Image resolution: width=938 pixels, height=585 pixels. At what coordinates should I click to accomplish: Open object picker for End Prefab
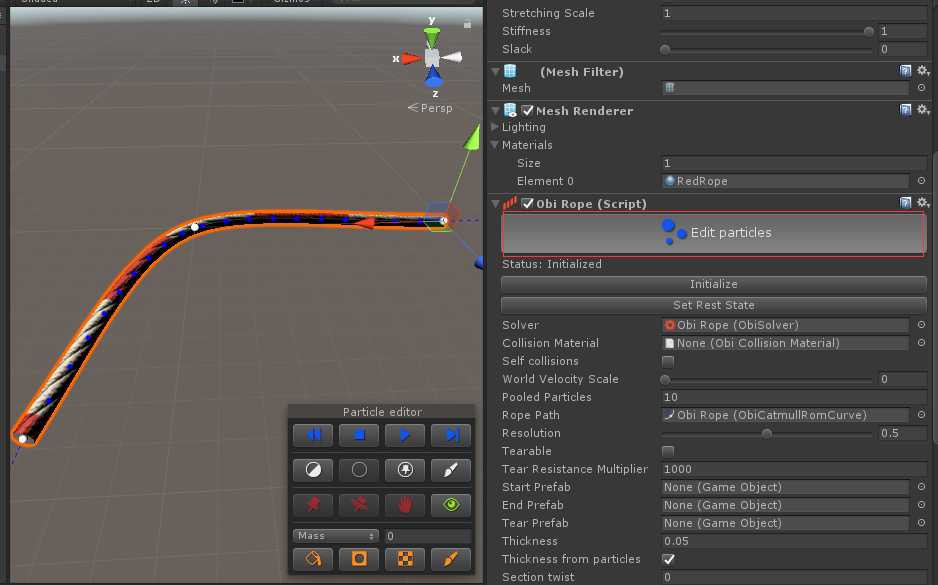pos(921,505)
